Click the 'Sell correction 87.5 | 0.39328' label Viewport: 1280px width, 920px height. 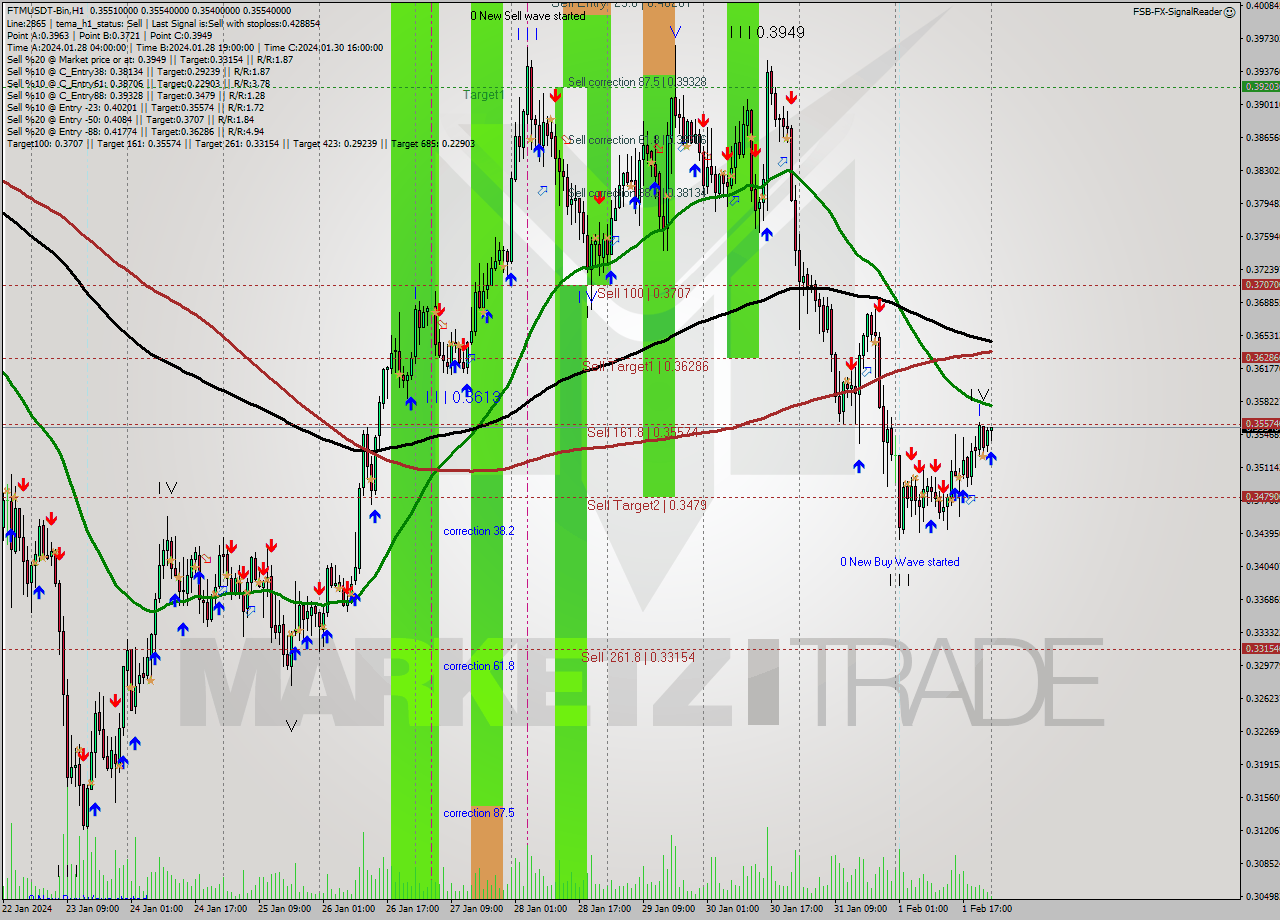(637, 82)
